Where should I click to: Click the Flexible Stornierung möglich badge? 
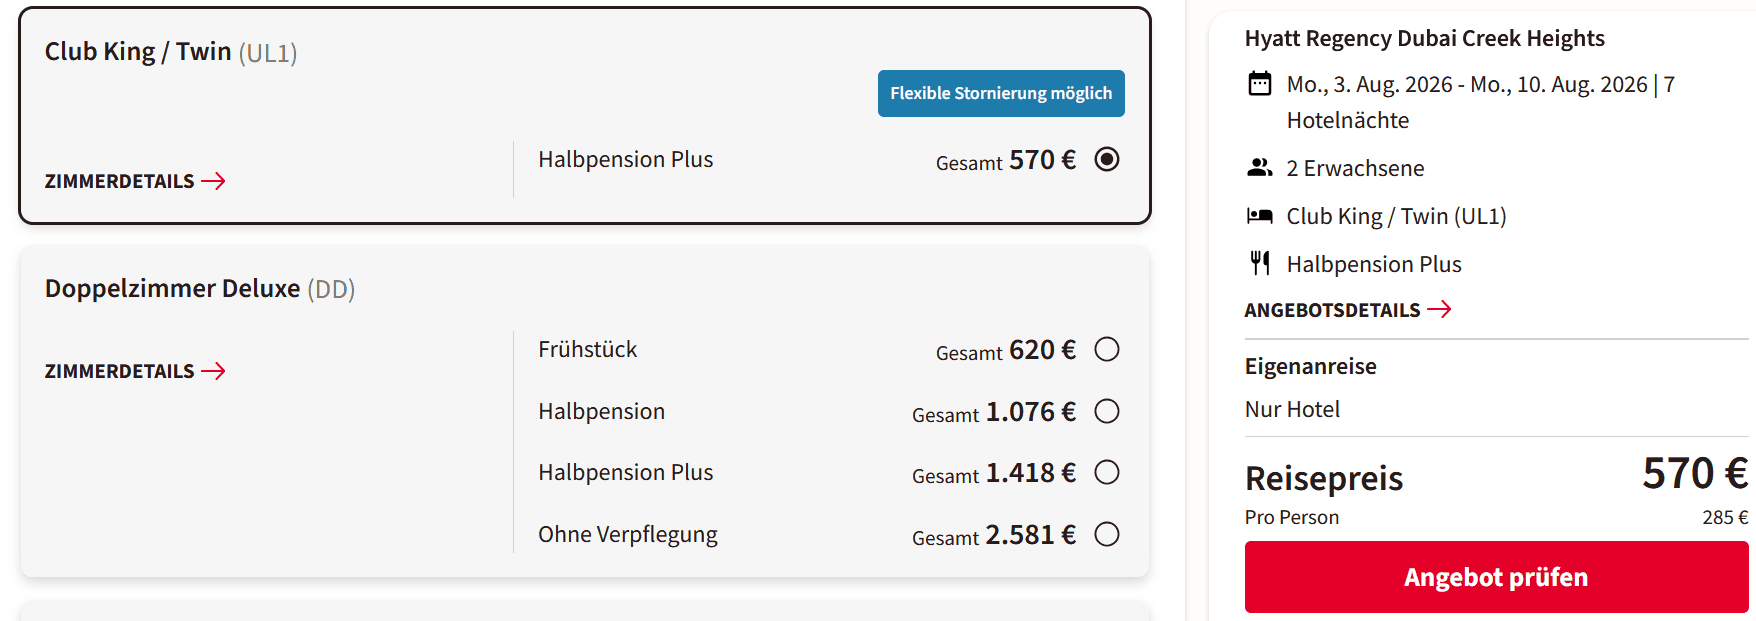[x=1001, y=93]
